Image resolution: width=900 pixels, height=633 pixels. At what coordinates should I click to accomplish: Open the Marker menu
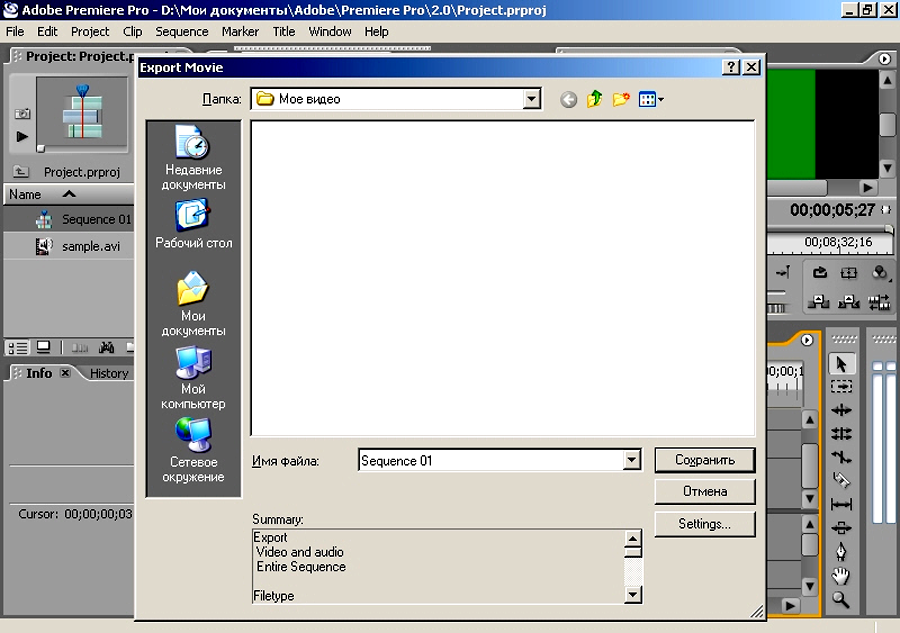coord(240,32)
